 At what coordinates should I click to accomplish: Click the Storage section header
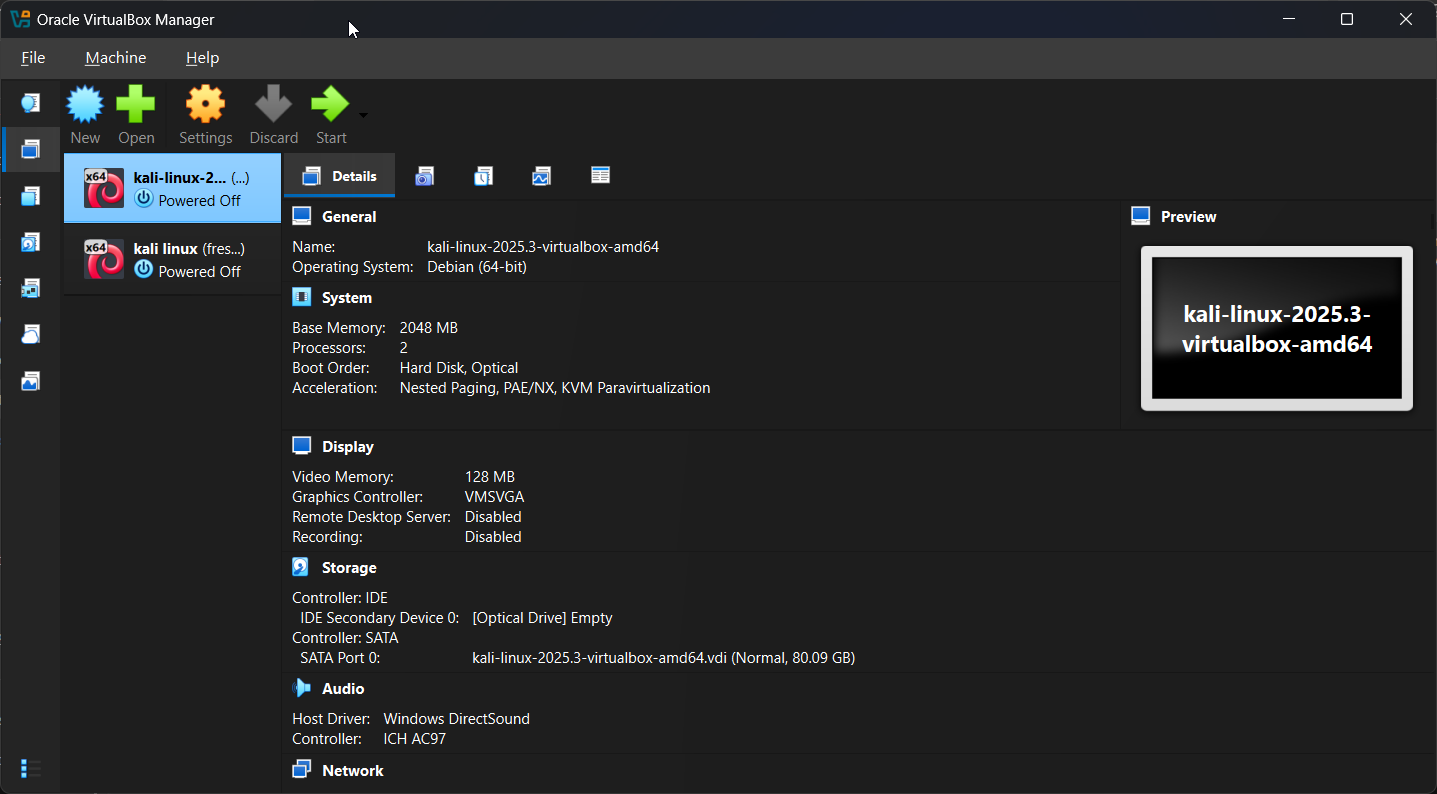click(348, 567)
